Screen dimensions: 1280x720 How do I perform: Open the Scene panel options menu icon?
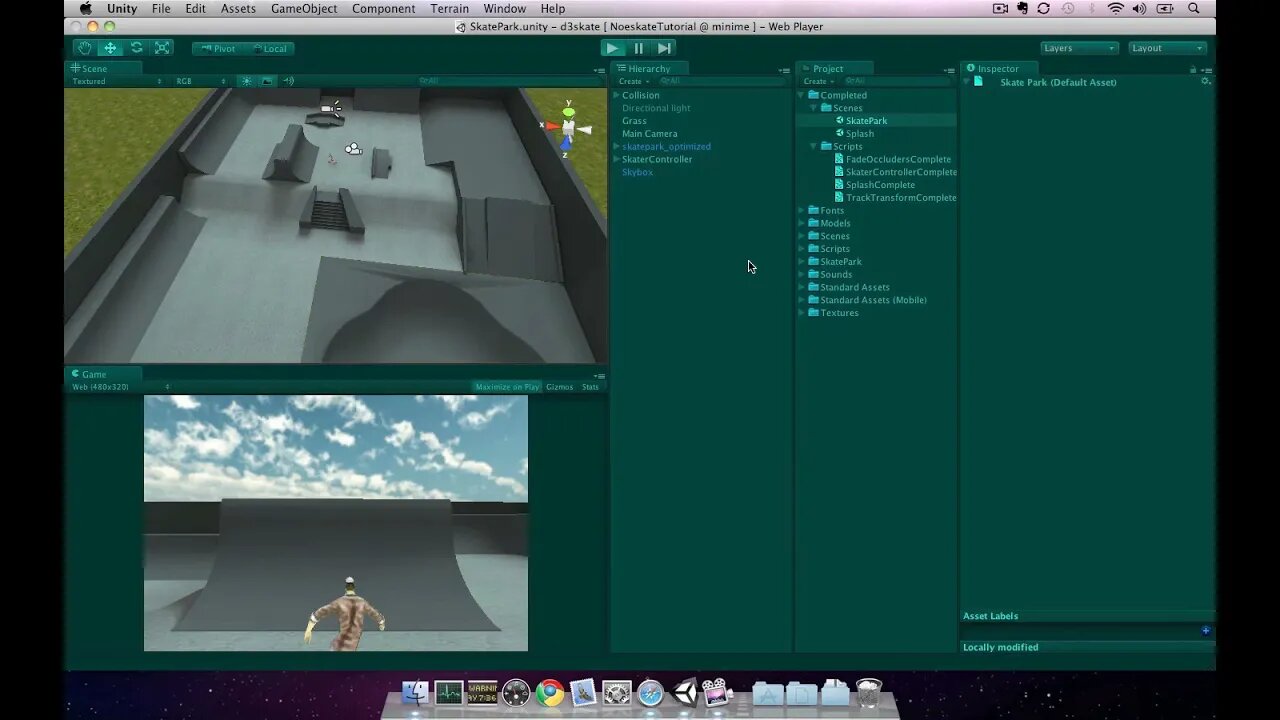(599, 70)
